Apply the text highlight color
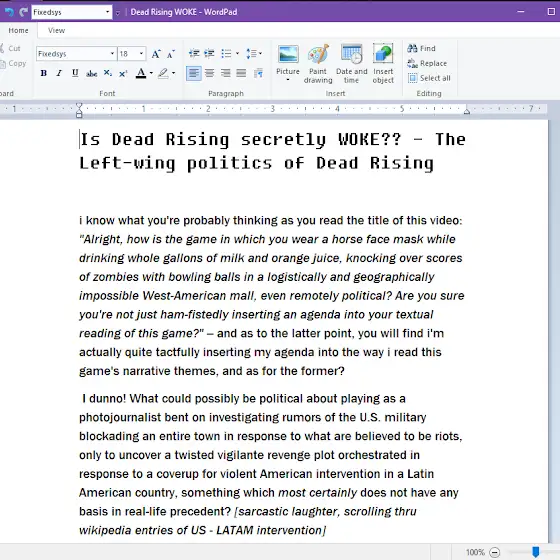 pyautogui.click(x=163, y=73)
